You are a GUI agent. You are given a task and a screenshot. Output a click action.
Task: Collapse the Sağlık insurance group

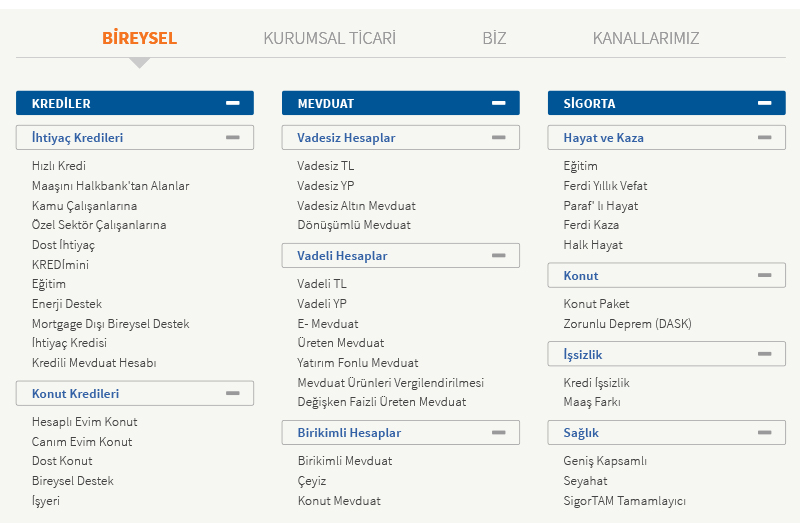point(765,432)
